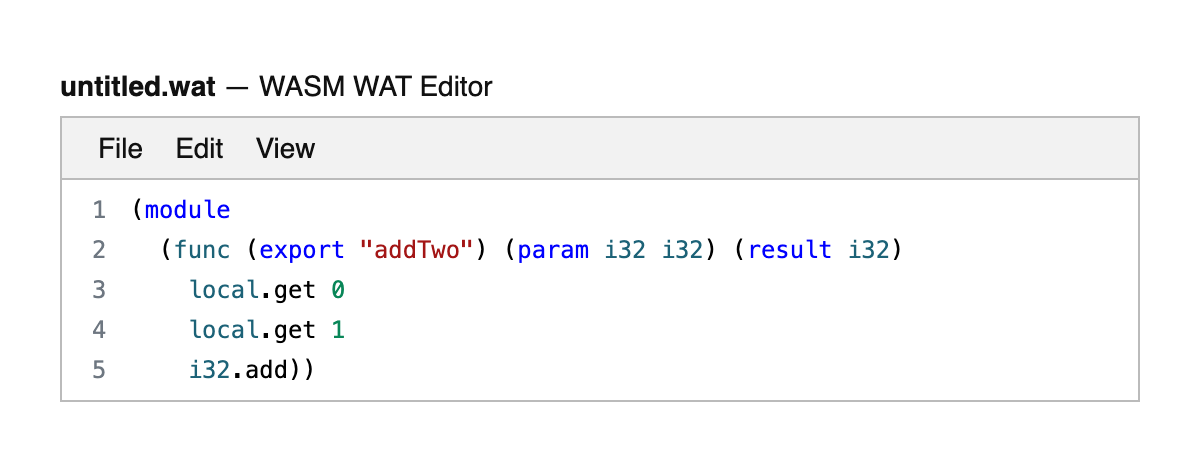Place cursor on the param keyword
Screen dimensions: 1200x470
553,250
